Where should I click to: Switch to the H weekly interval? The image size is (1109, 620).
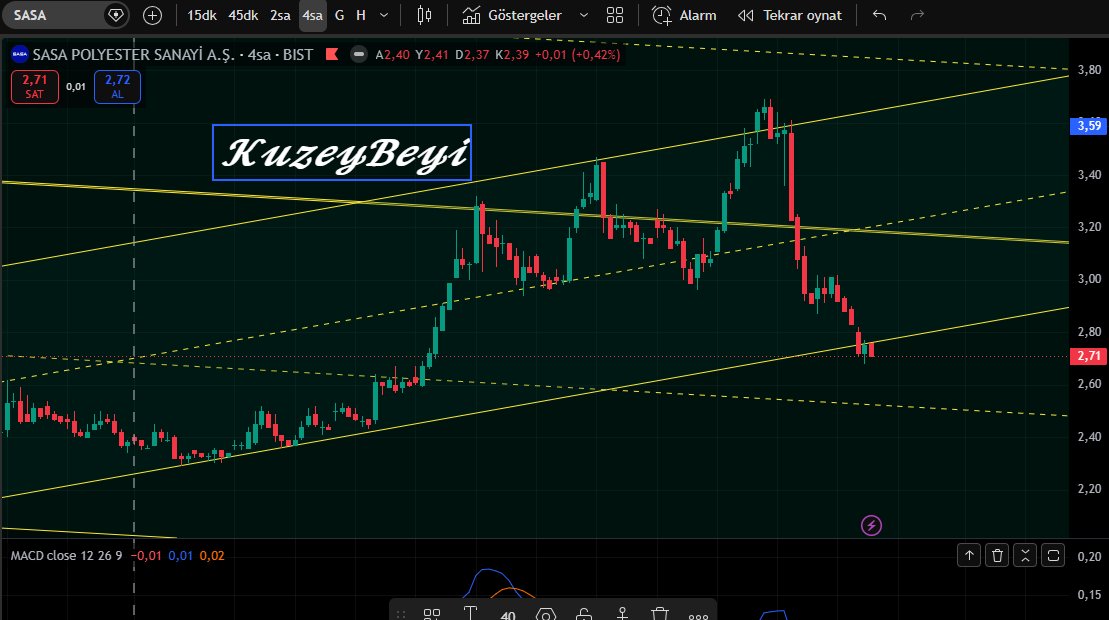point(361,15)
